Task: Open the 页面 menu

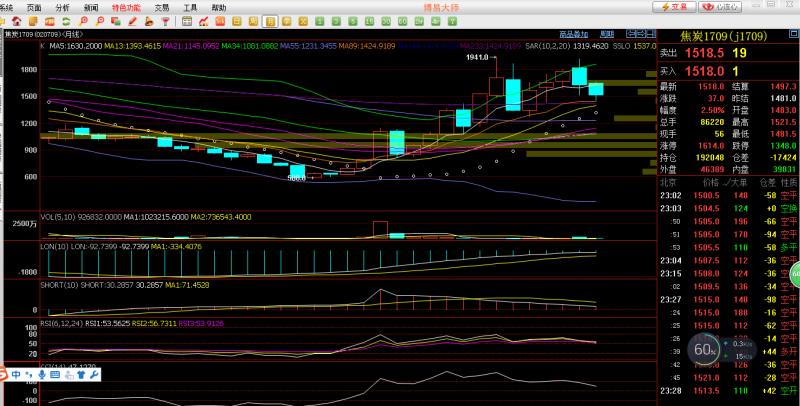Action: coord(34,8)
